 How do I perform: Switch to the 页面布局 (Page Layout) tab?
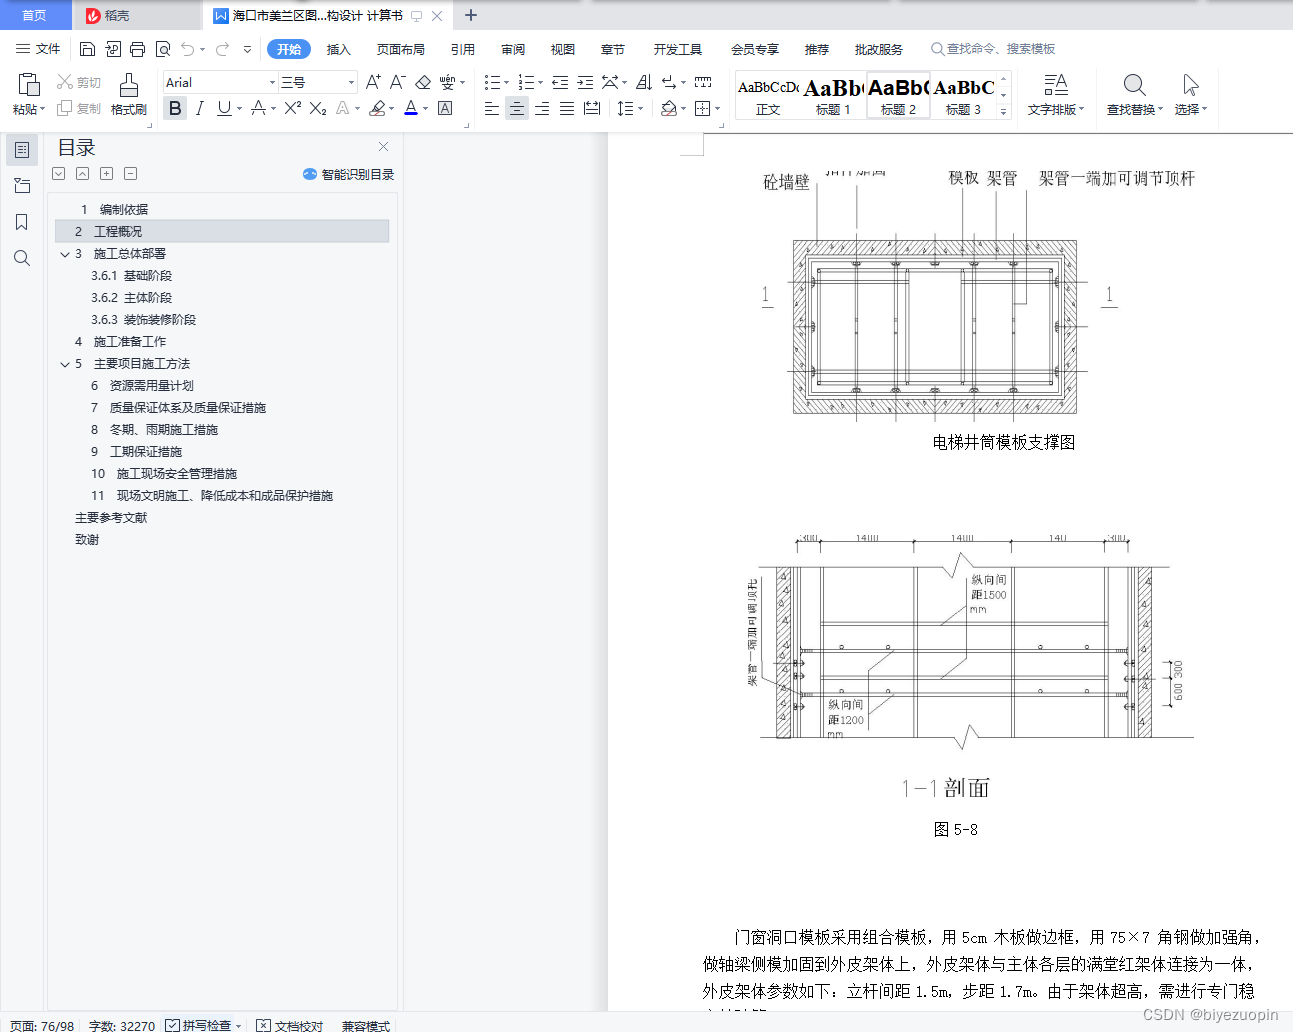coord(400,49)
